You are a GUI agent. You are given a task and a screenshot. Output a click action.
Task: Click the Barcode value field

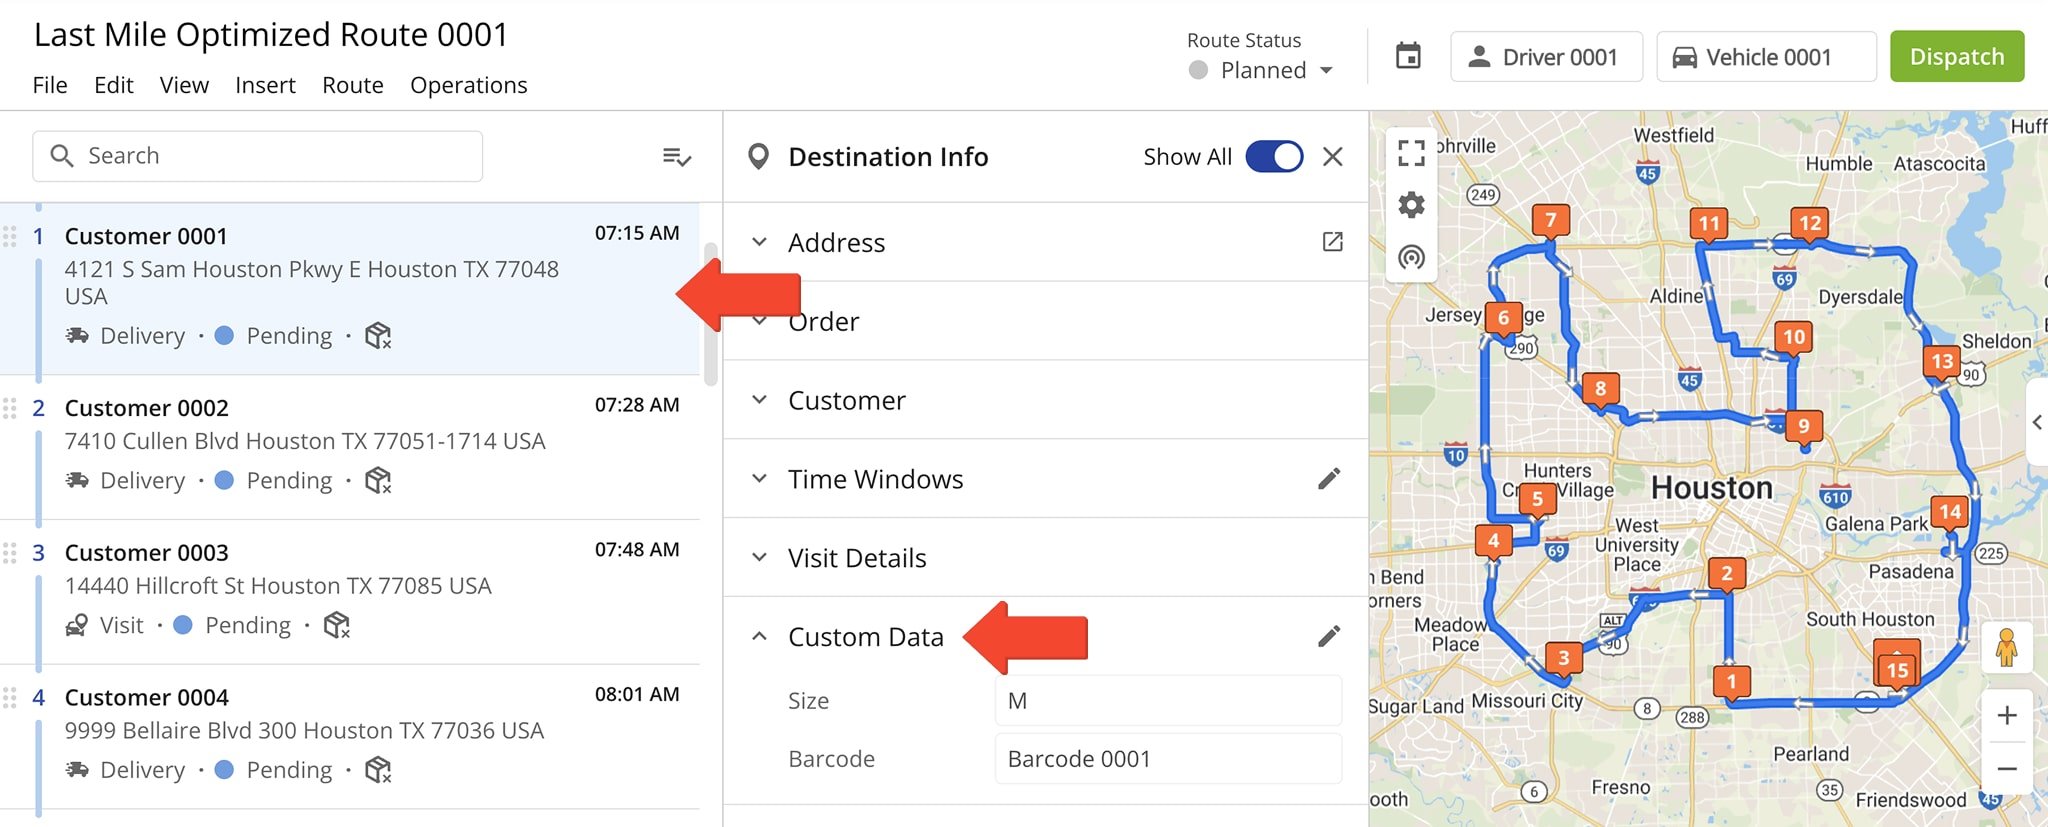[1168, 758]
